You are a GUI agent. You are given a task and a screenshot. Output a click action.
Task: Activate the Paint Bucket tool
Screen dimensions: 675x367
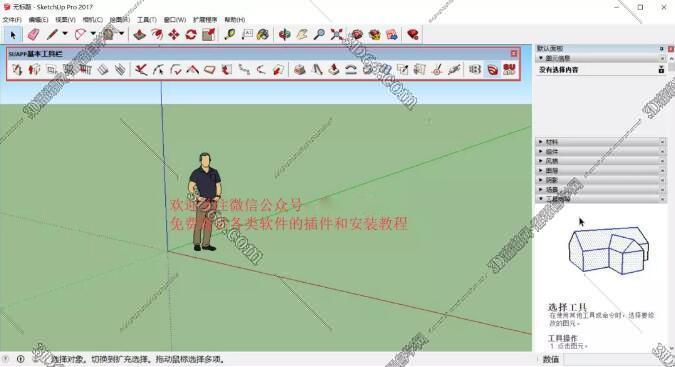[263, 34]
